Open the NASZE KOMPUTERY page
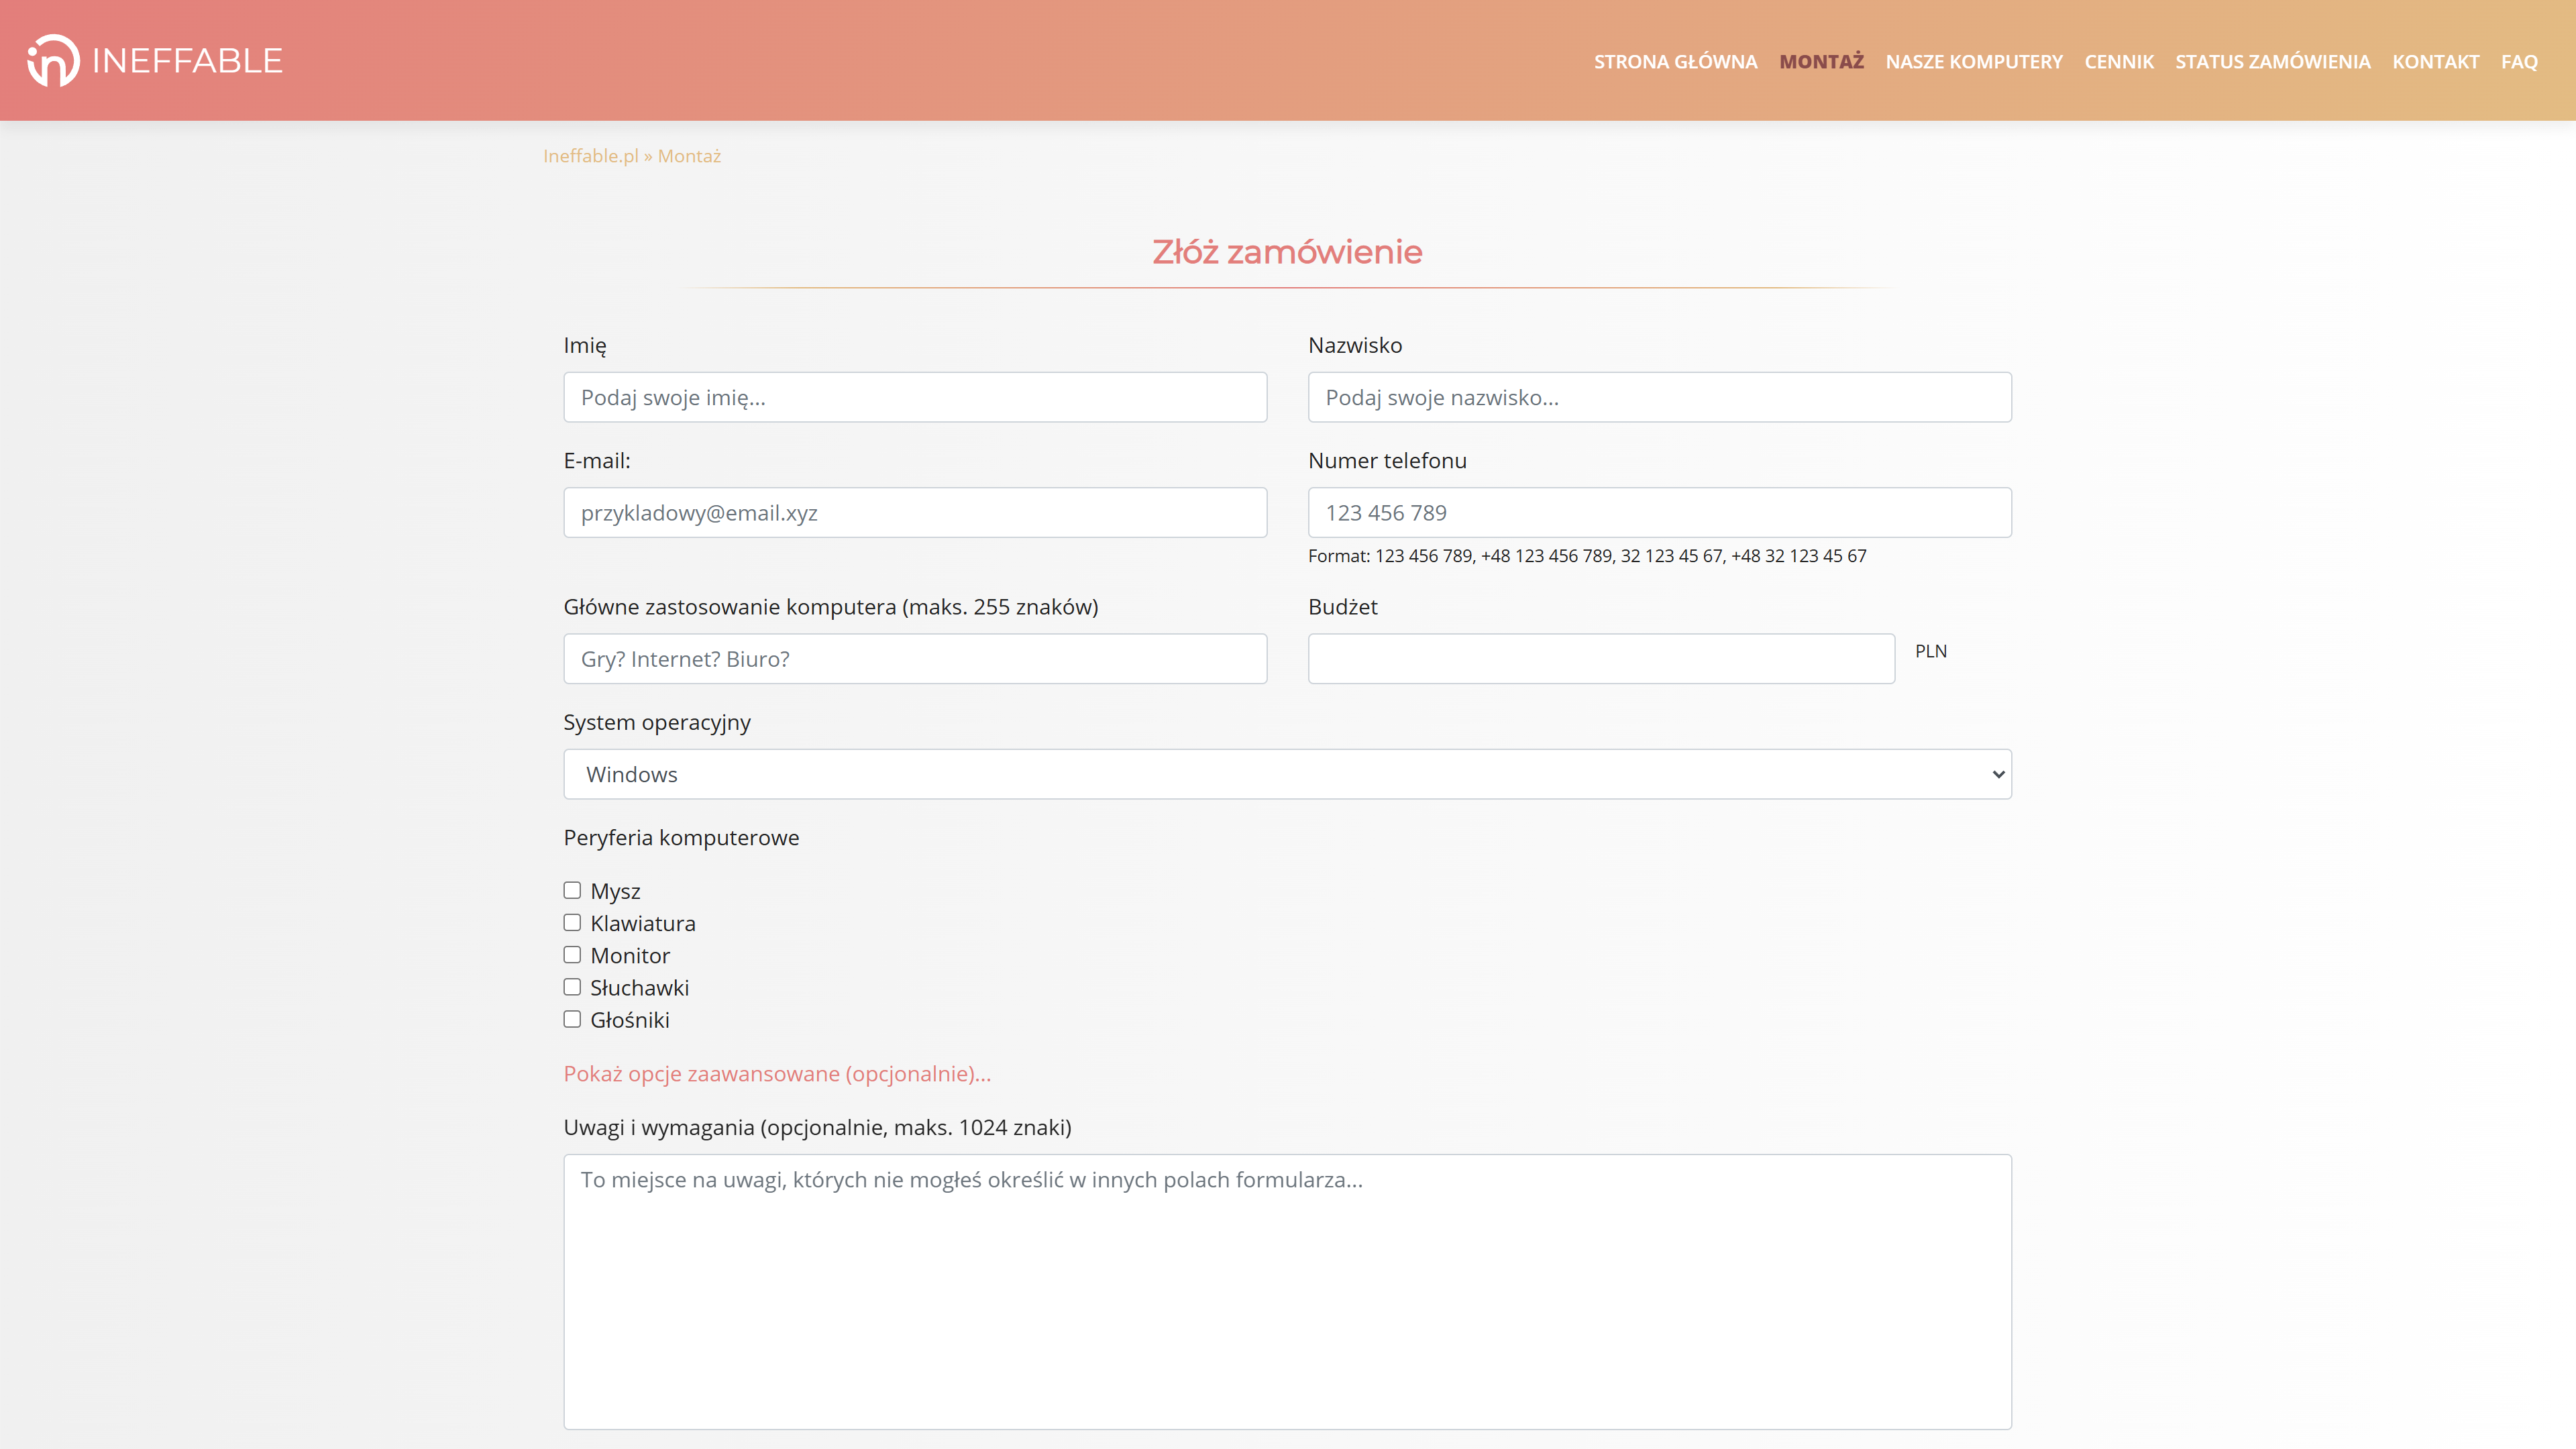Viewport: 2576px width, 1449px height. (1973, 61)
